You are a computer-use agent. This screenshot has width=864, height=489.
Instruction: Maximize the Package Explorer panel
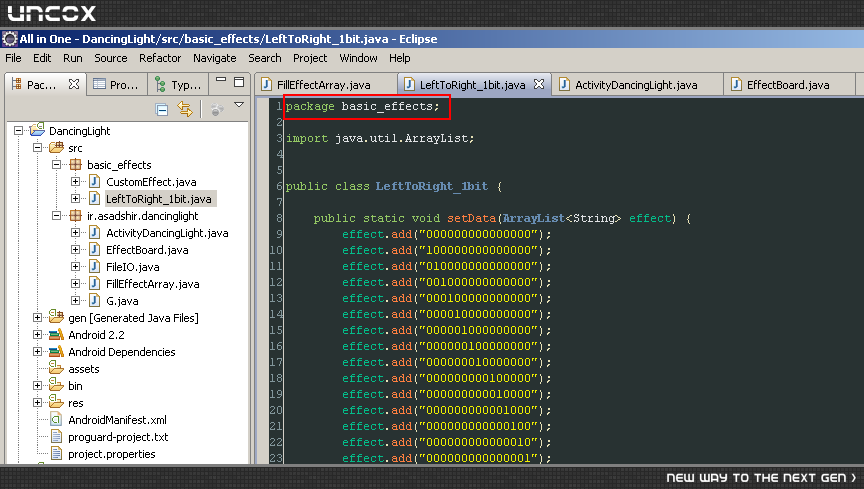point(239,82)
